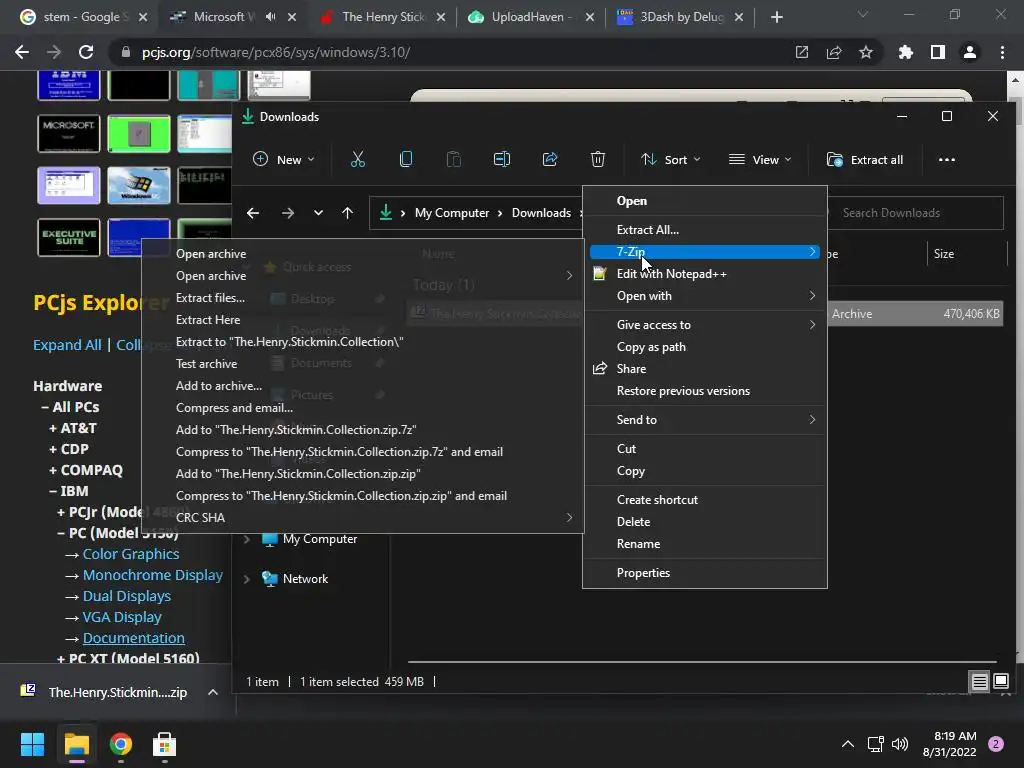Click the Extract all toolbar button
This screenshot has height=768, width=1024.
point(865,159)
